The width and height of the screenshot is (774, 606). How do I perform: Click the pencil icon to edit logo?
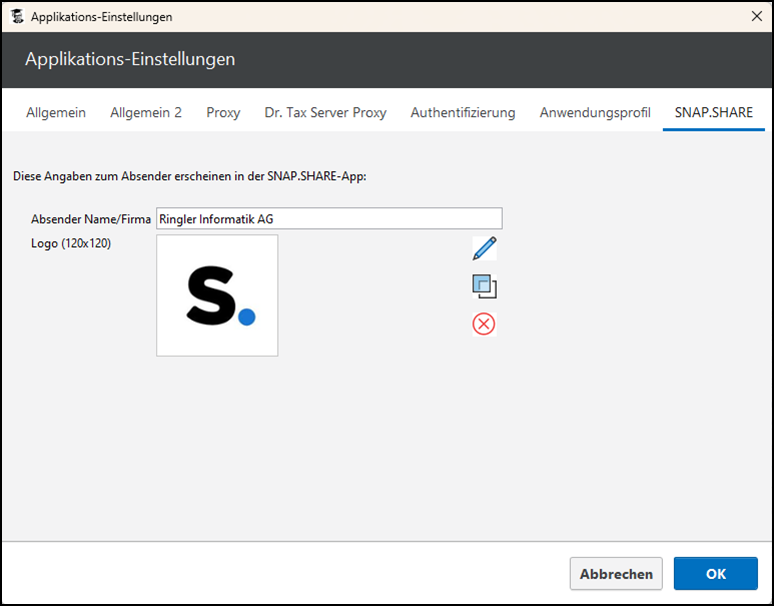484,248
